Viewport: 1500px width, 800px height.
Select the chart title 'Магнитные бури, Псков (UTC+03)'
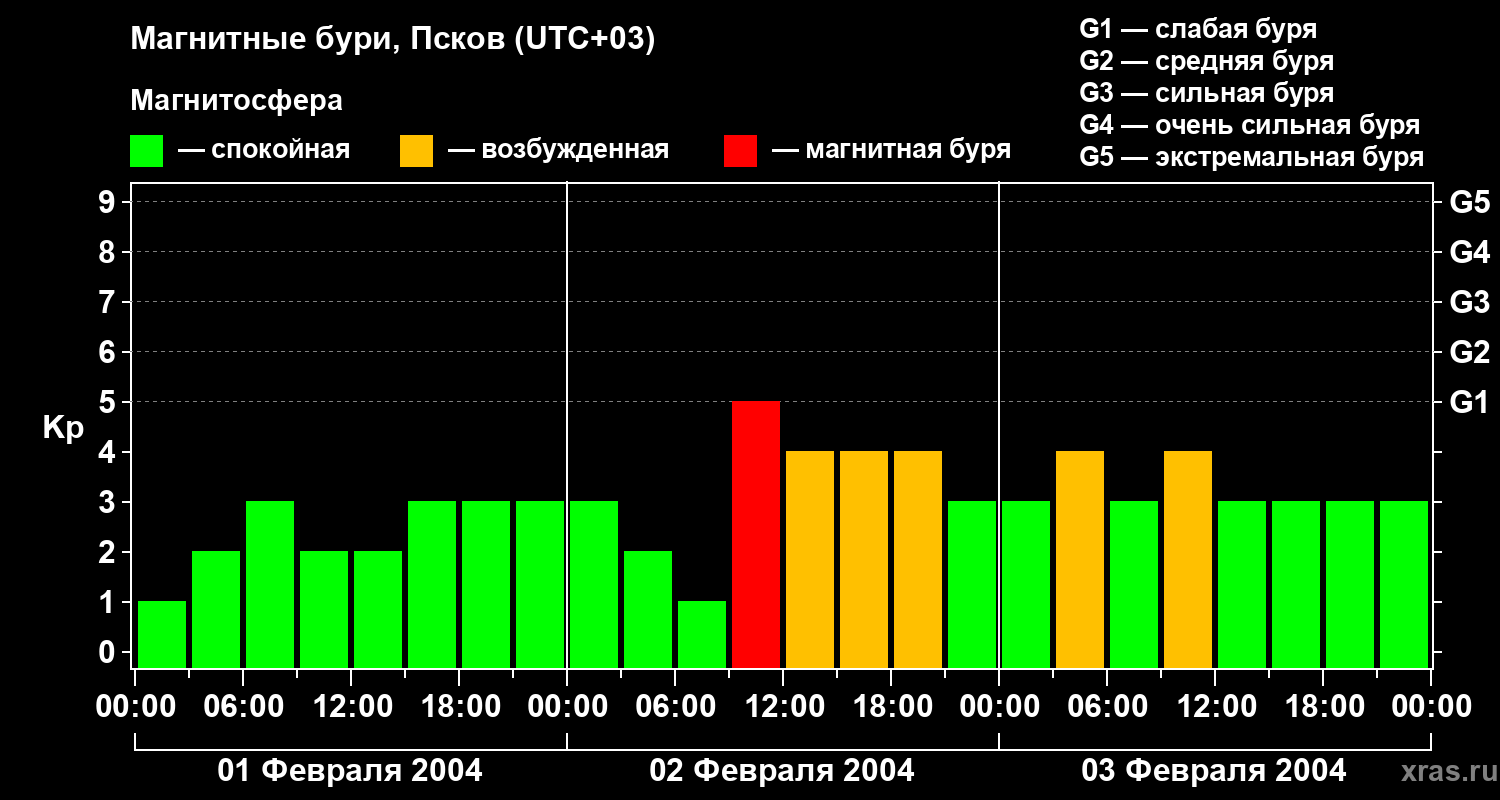tap(393, 40)
